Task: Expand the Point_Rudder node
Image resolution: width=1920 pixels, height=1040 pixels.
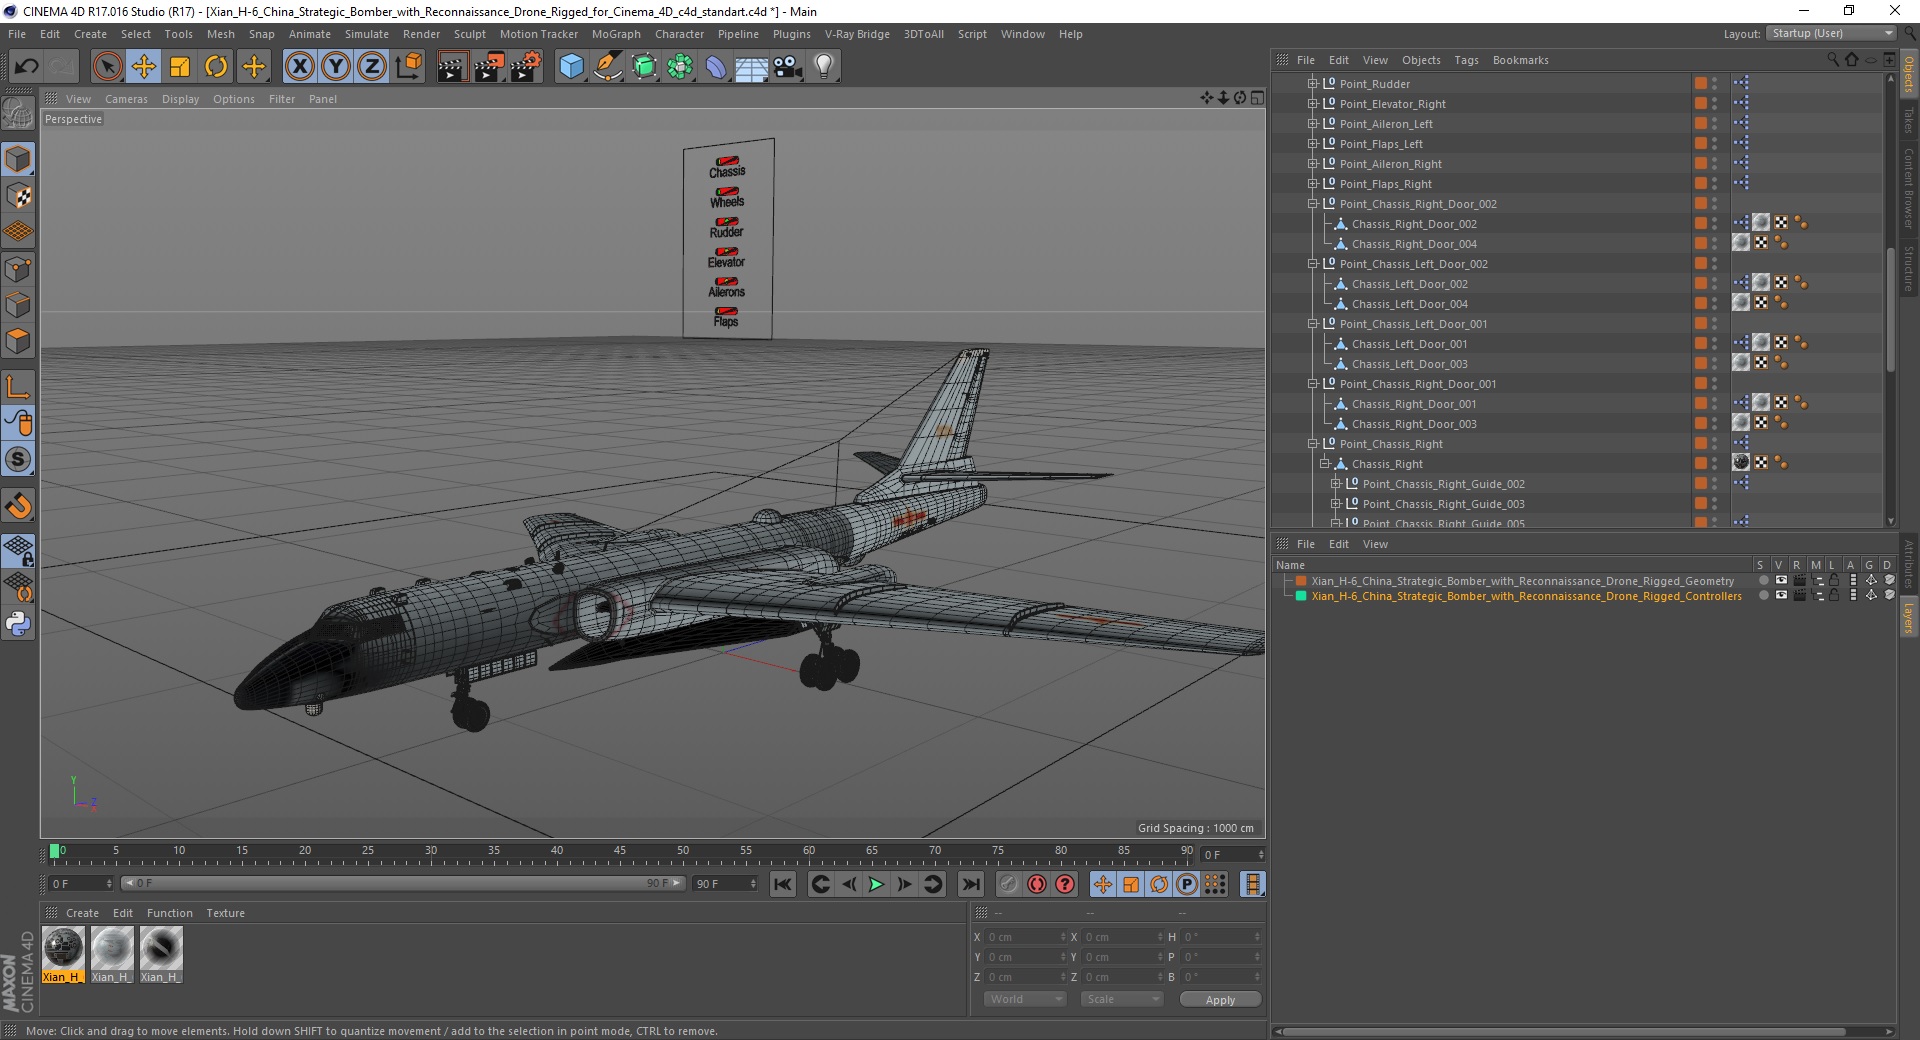Action: point(1313,84)
